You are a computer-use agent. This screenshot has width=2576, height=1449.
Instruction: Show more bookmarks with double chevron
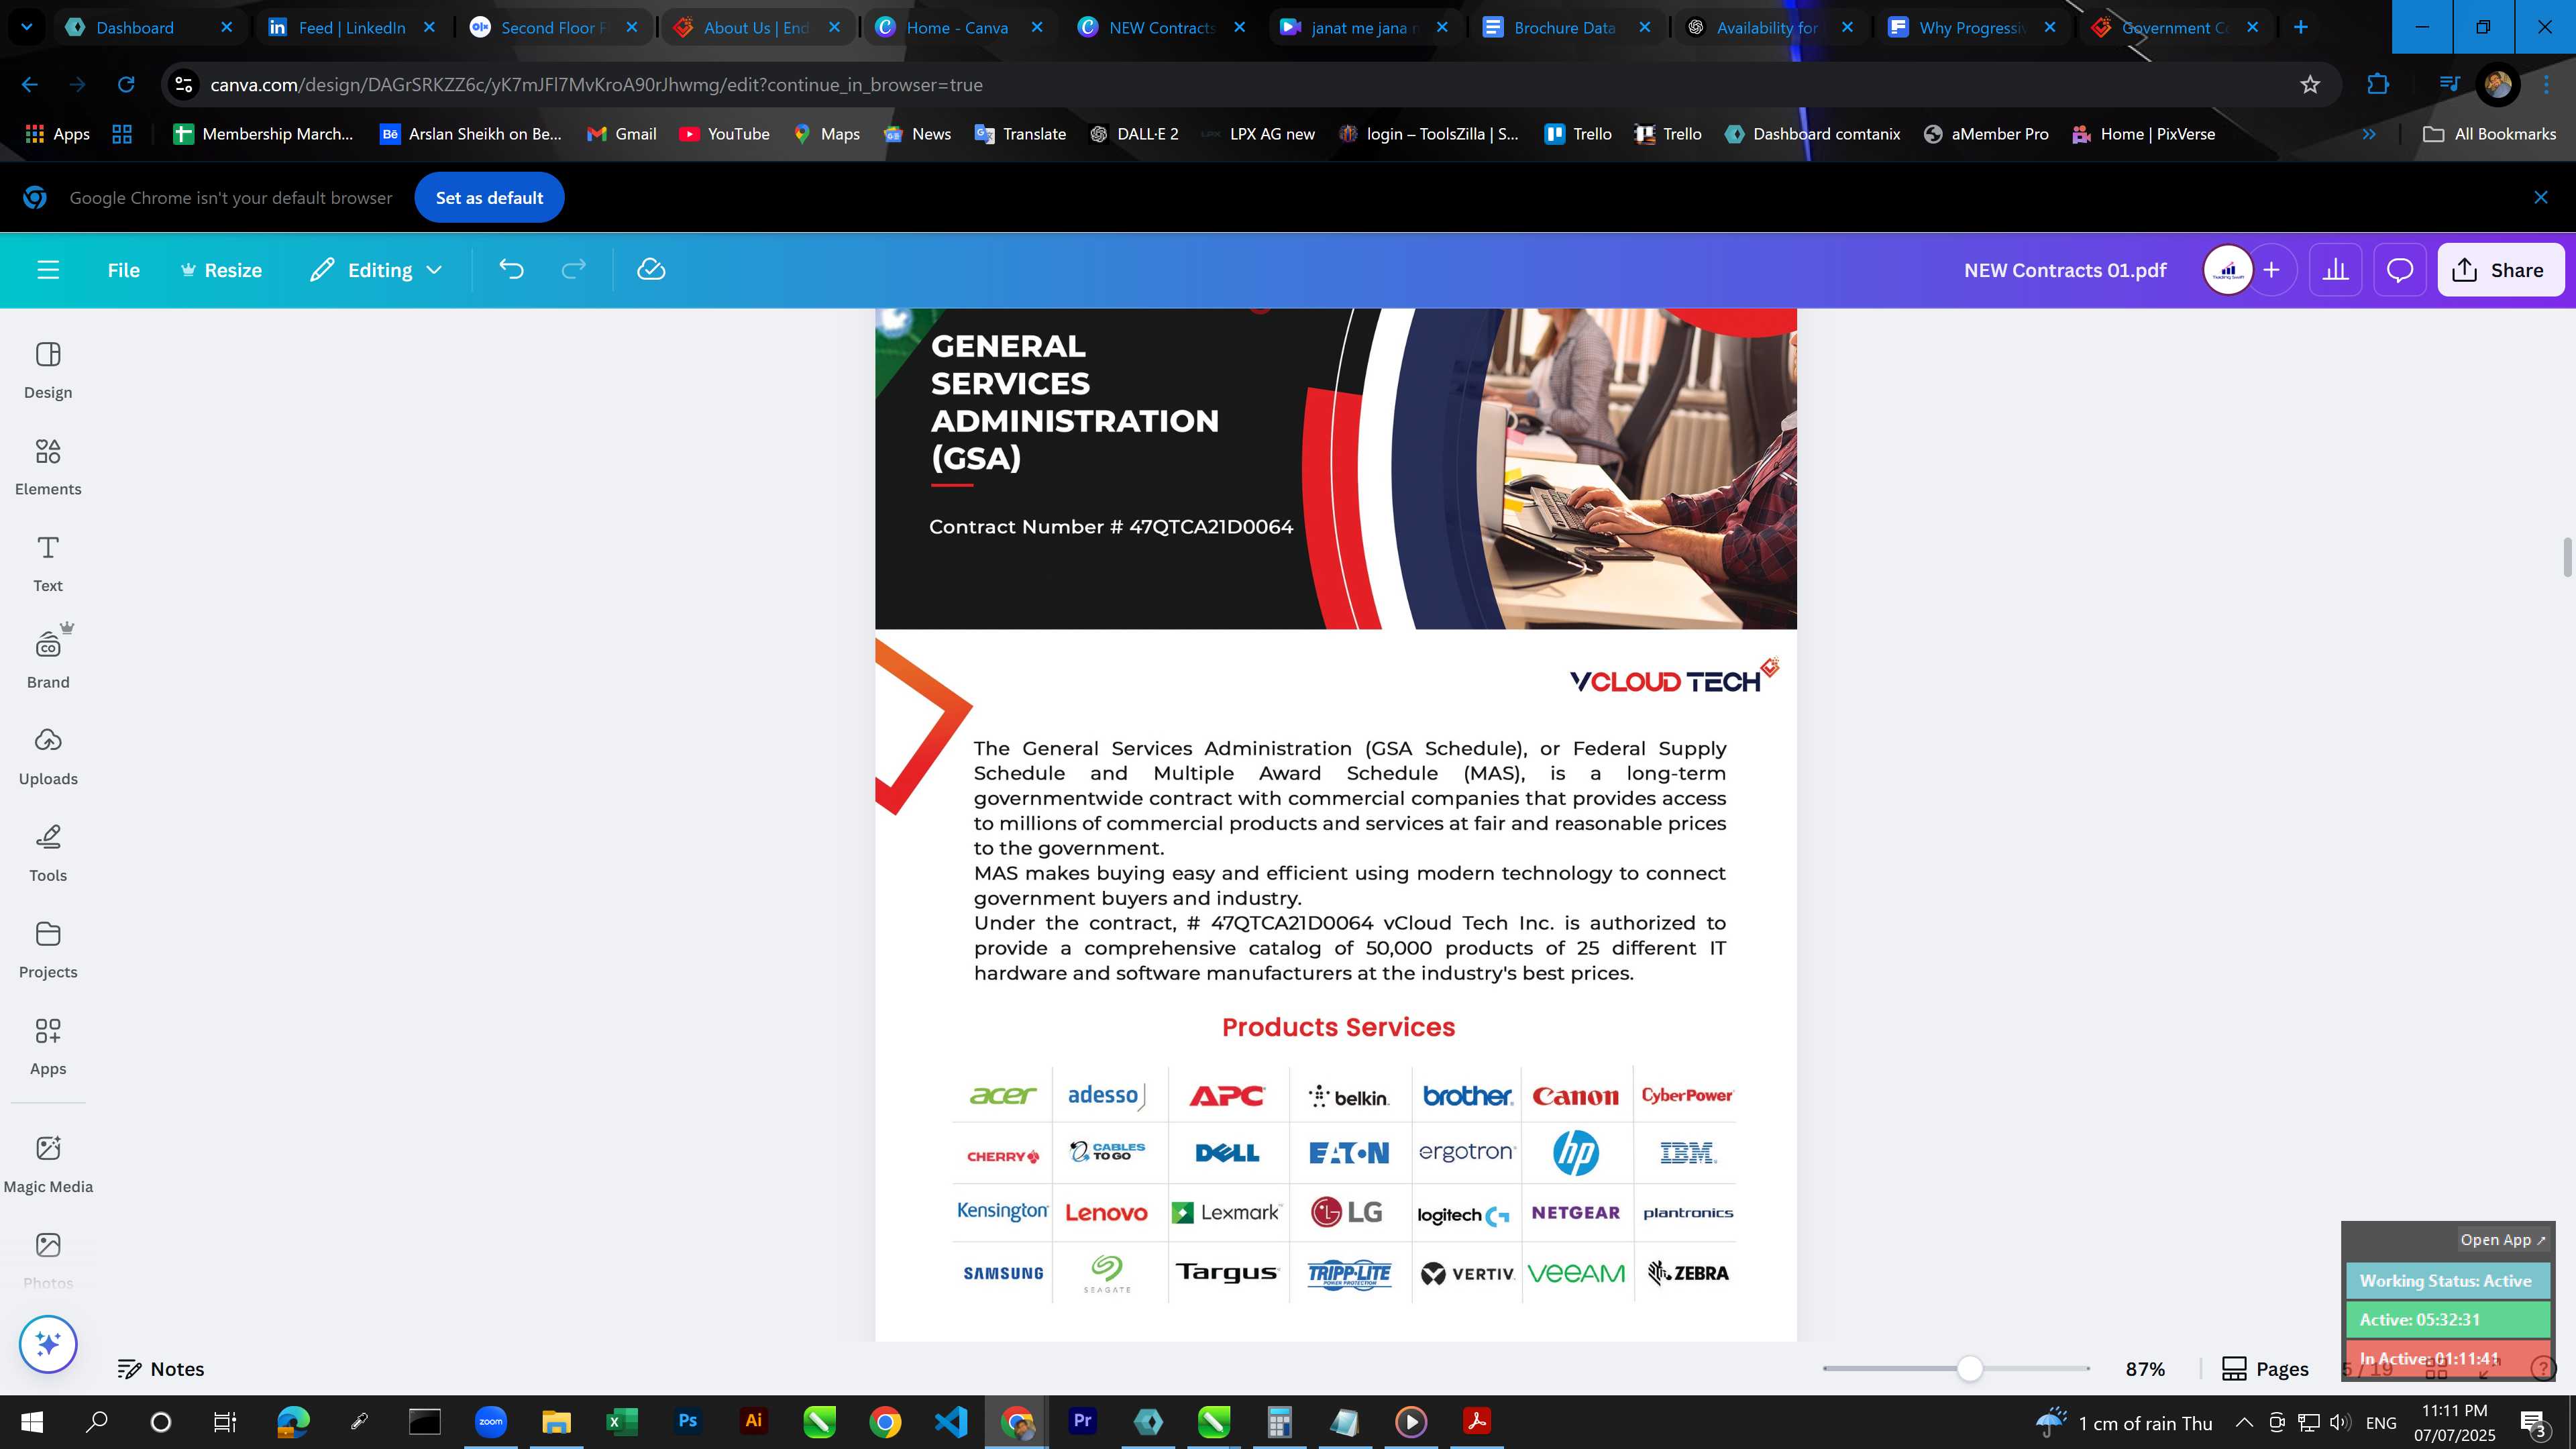pos(2368,134)
